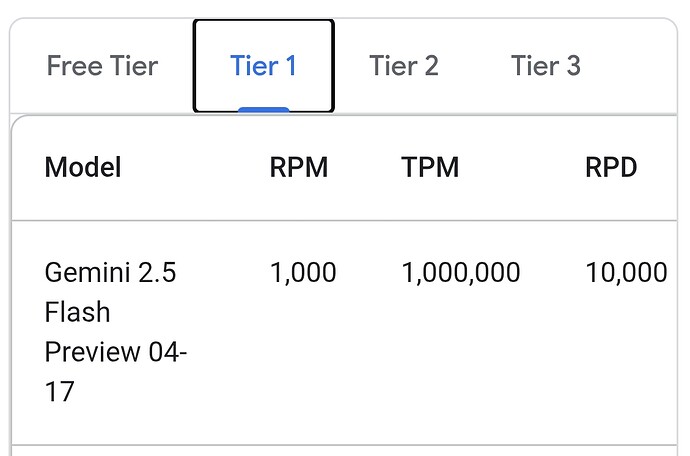The height and width of the screenshot is (456, 690).
Task: Click the RPD column header
Action: coord(611,167)
